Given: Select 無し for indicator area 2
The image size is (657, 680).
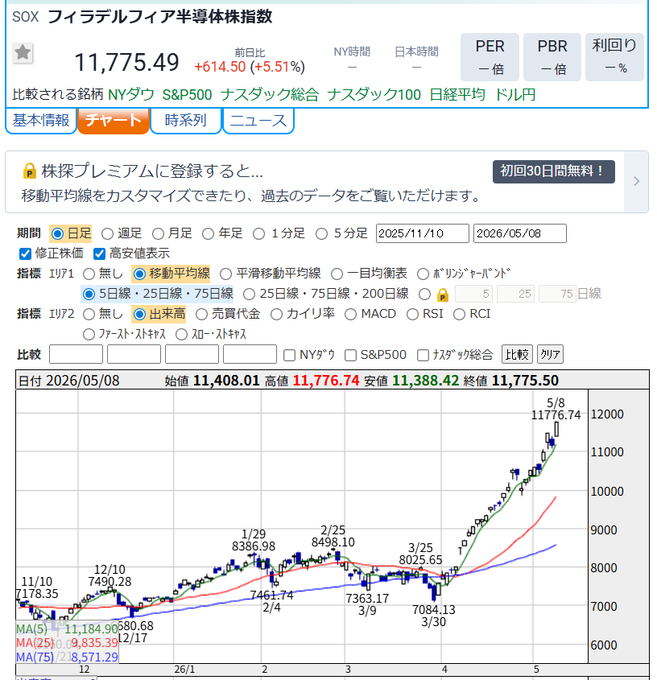Looking at the screenshot, I should (89, 314).
